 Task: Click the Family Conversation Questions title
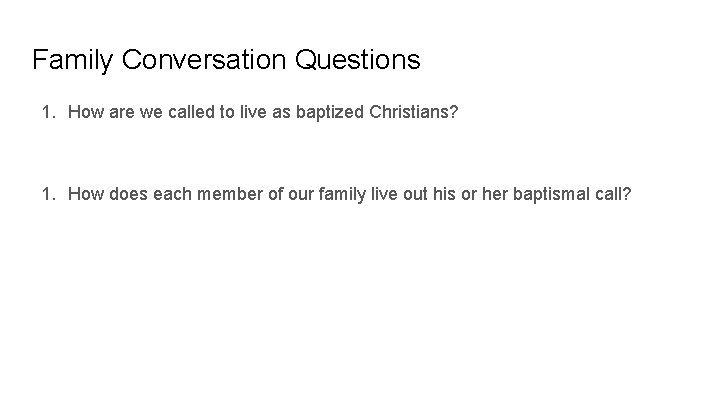click(x=226, y=60)
